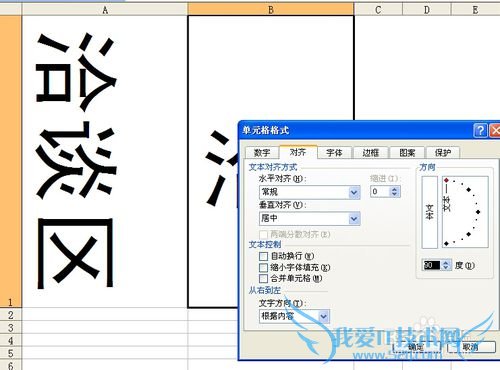Enable the 缩小字体填充 checkbox
Viewport: 500px width, 370px height.
point(263,267)
